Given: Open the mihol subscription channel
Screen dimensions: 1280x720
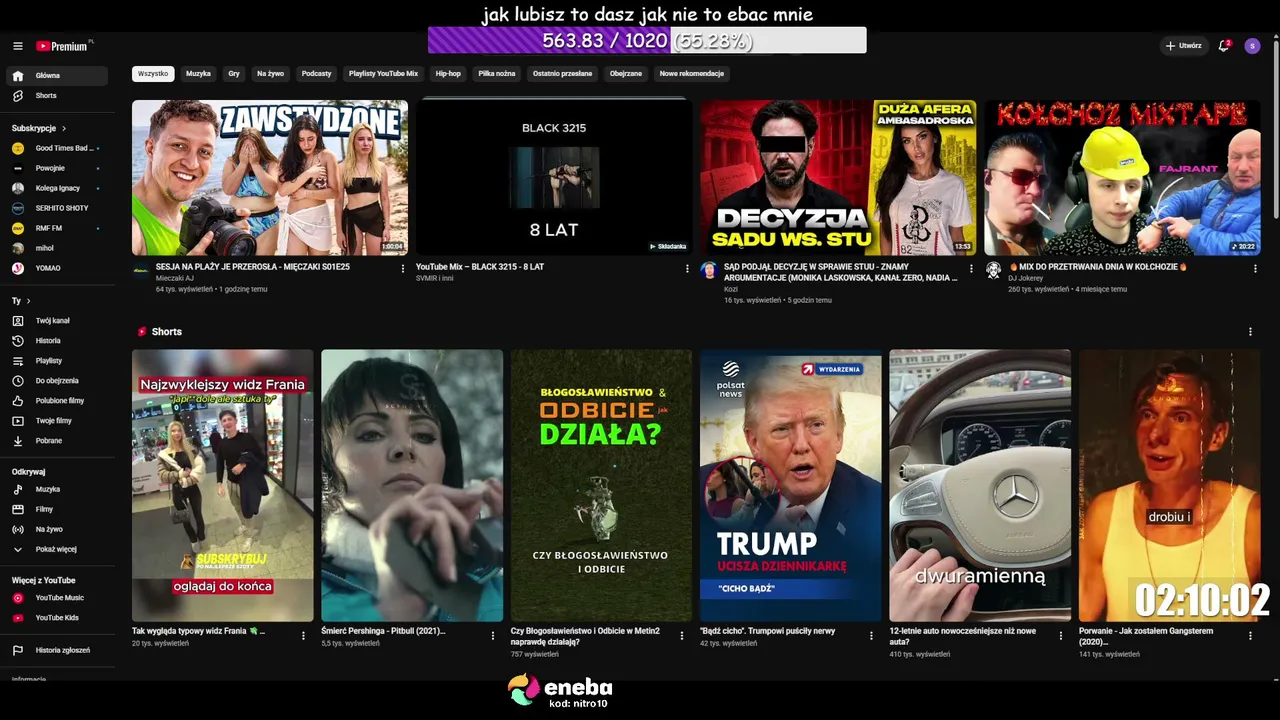Looking at the screenshot, I should [58, 248].
